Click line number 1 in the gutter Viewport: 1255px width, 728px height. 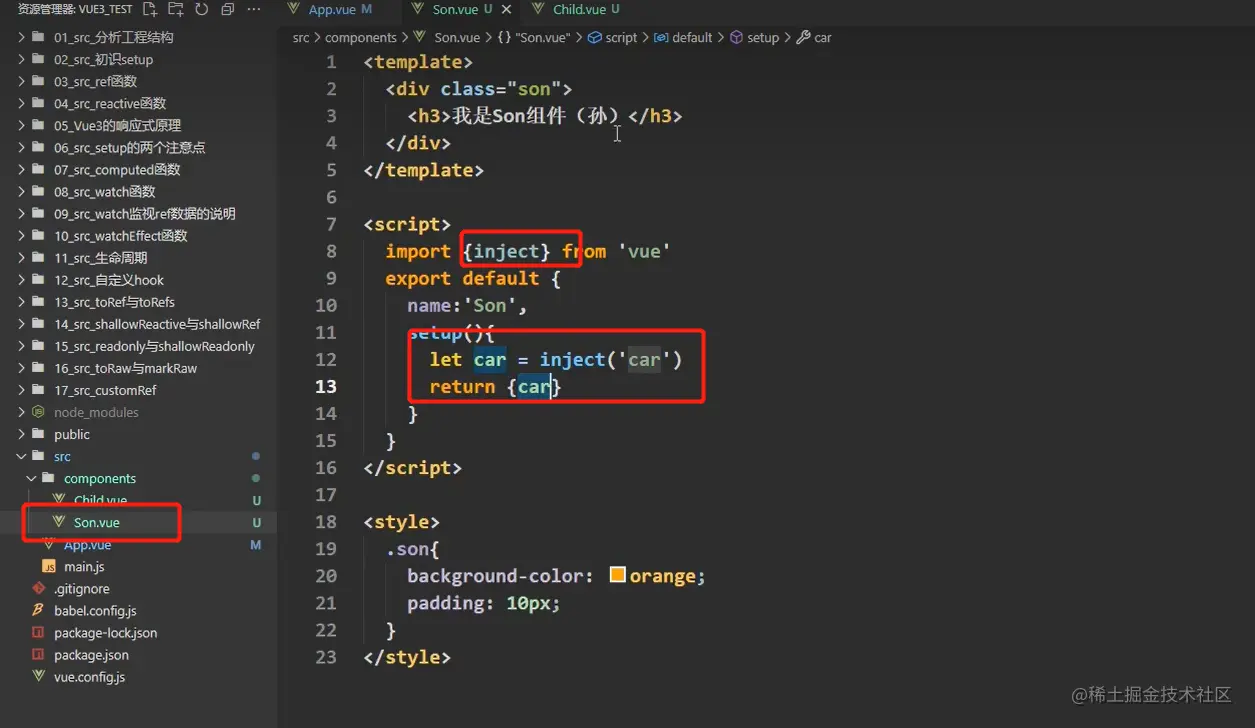click(331, 62)
